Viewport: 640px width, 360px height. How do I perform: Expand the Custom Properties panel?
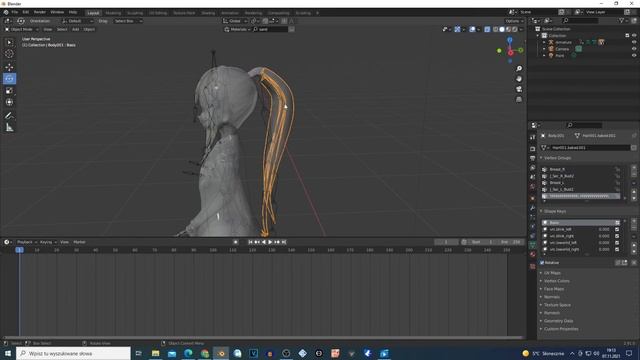tap(561, 329)
